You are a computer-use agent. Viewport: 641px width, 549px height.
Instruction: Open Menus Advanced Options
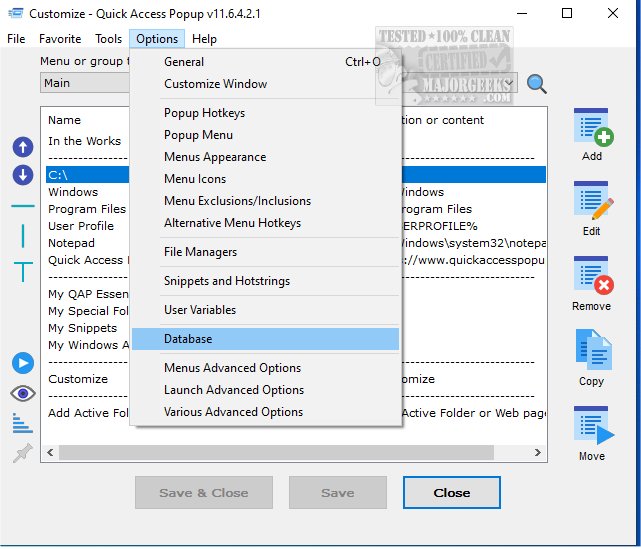pos(265,368)
